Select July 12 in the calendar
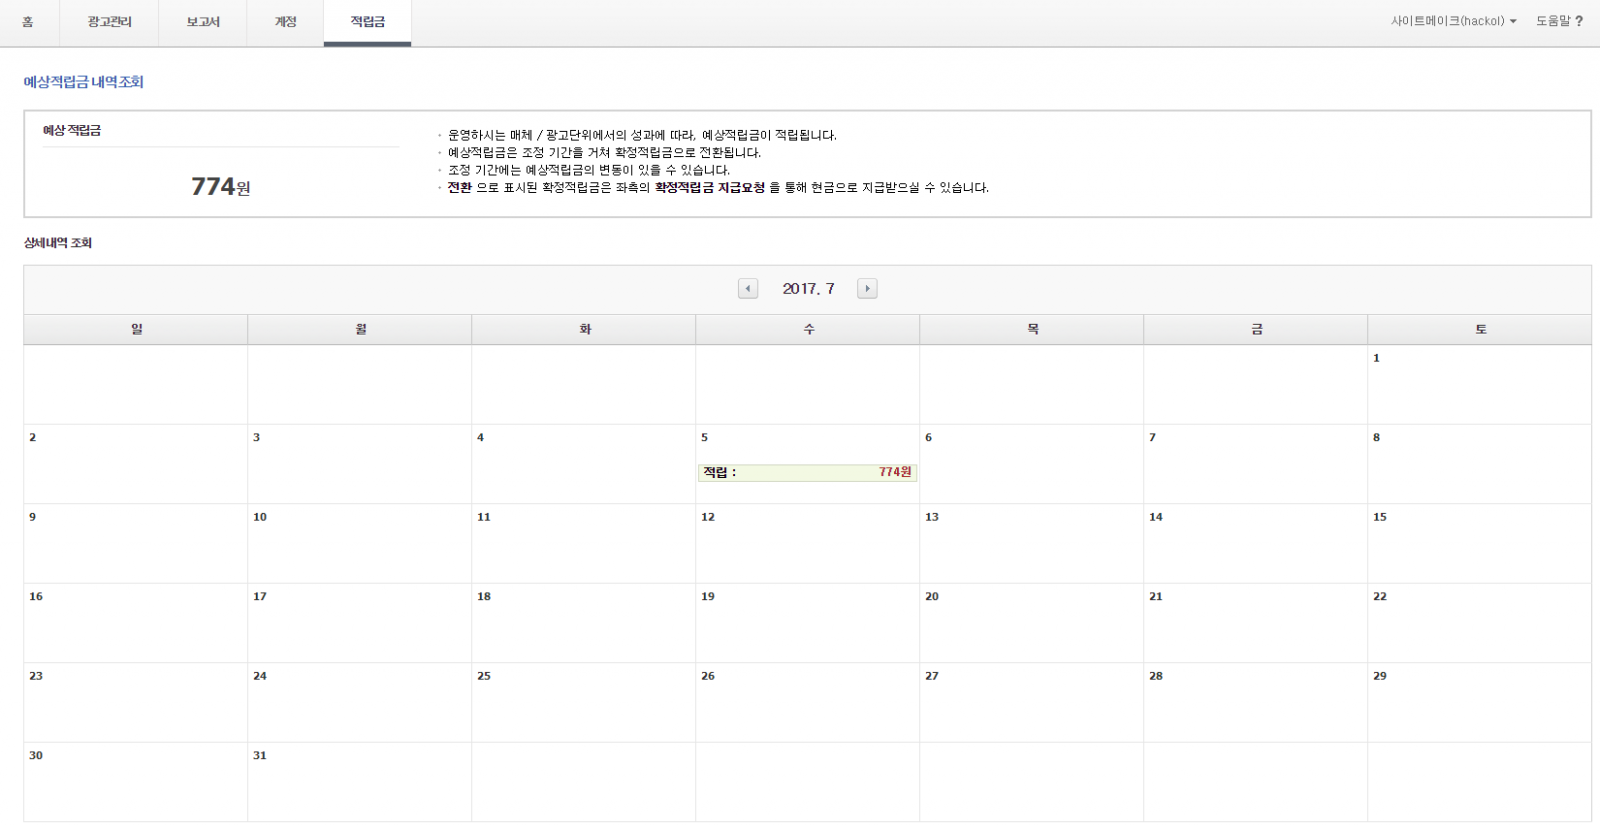The image size is (1600, 829). [807, 543]
